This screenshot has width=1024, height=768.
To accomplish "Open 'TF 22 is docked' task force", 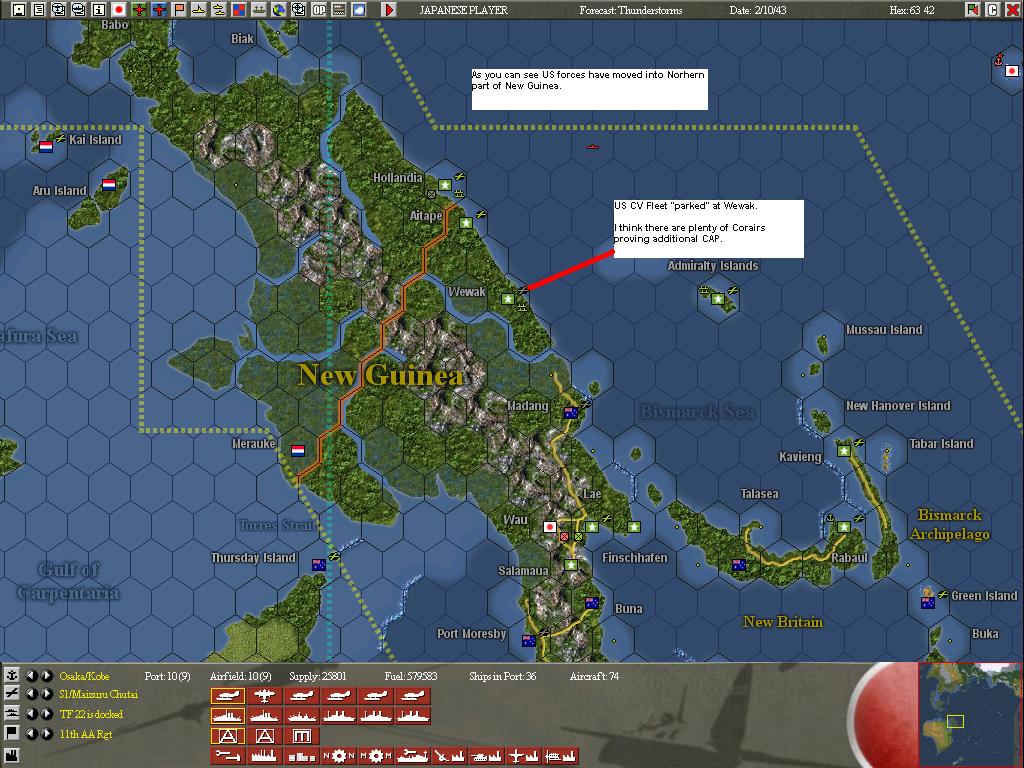I will [x=91, y=714].
